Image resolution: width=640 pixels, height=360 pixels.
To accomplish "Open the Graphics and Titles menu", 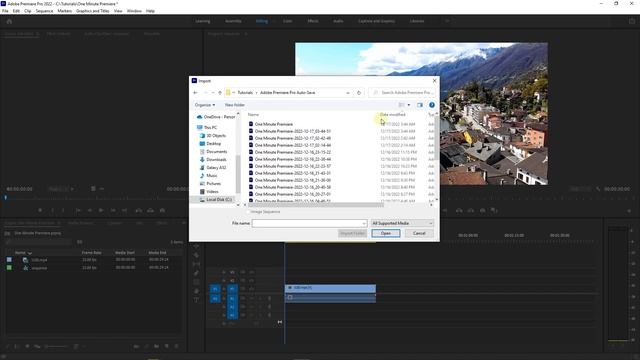I will click(x=93, y=11).
